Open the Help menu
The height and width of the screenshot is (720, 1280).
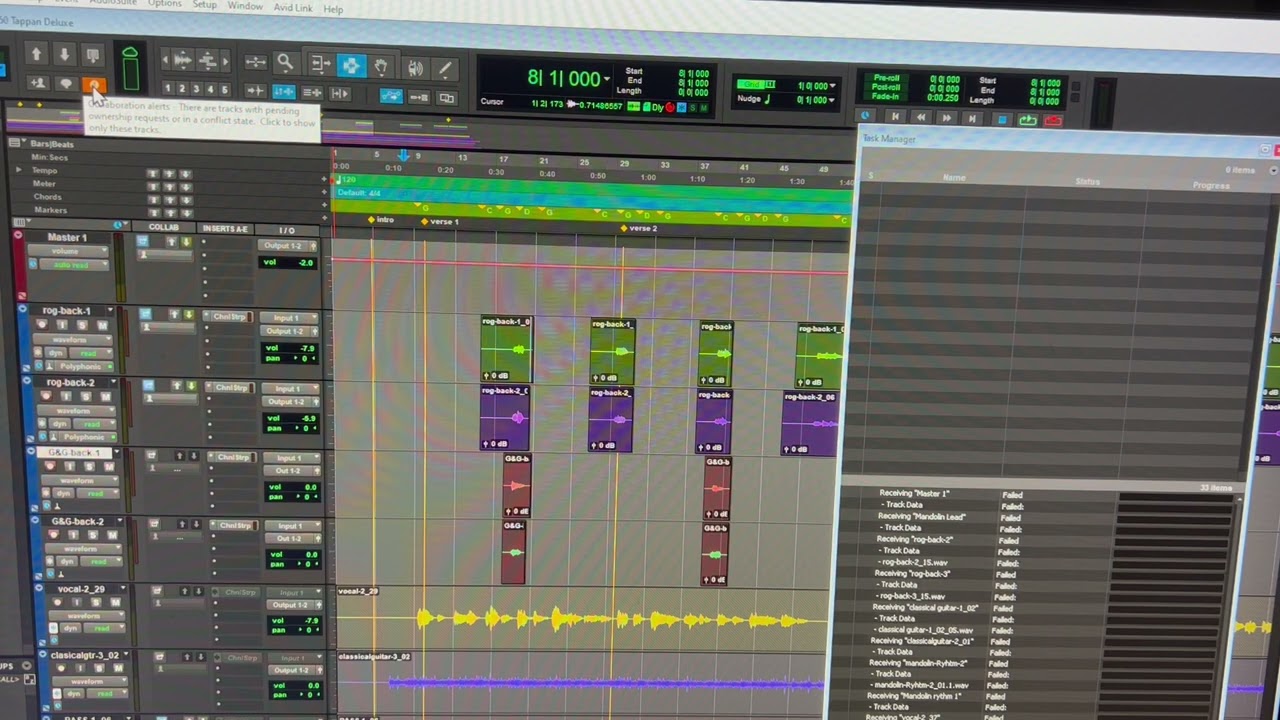(333, 9)
